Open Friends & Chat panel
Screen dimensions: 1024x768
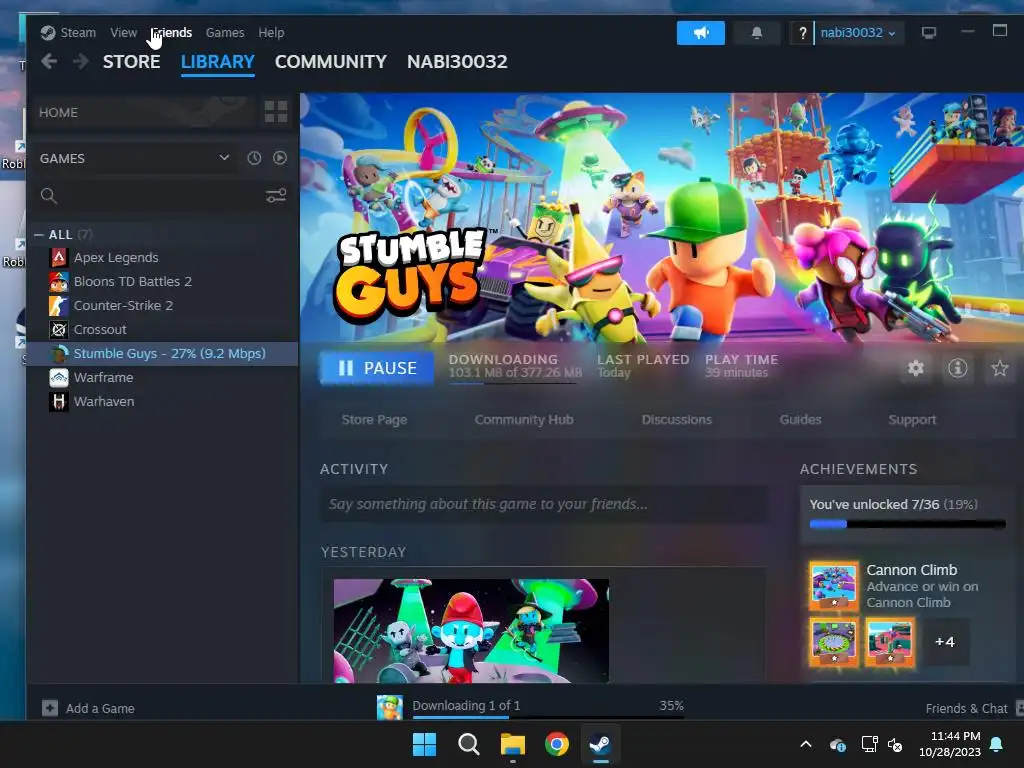coord(966,708)
